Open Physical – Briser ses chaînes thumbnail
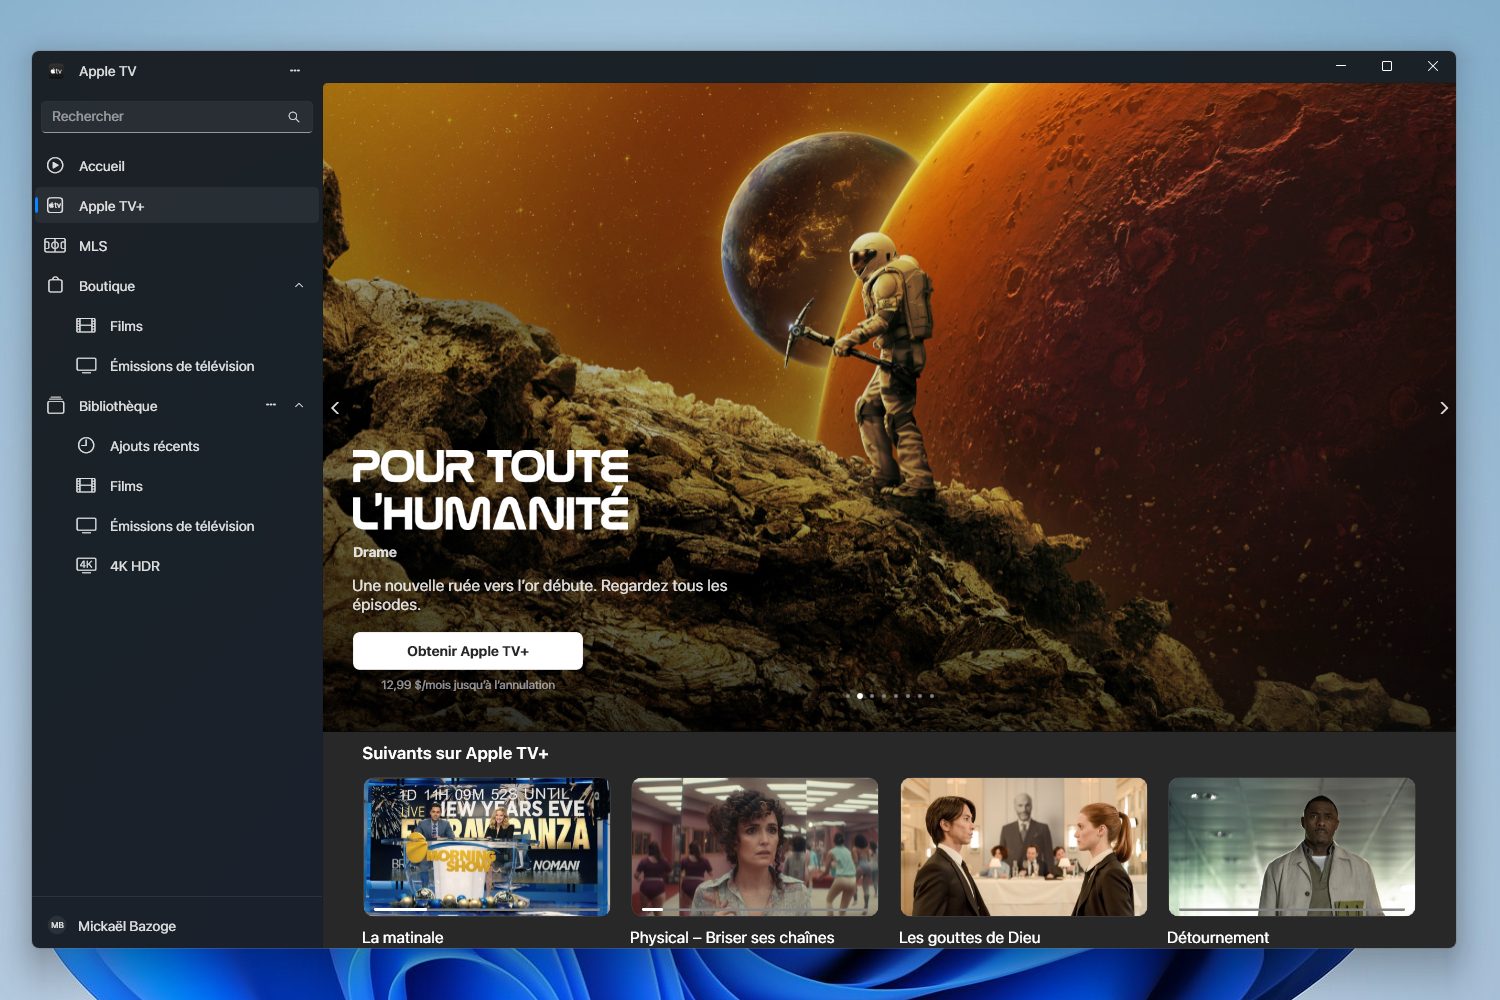The width and height of the screenshot is (1500, 1000). [755, 847]
